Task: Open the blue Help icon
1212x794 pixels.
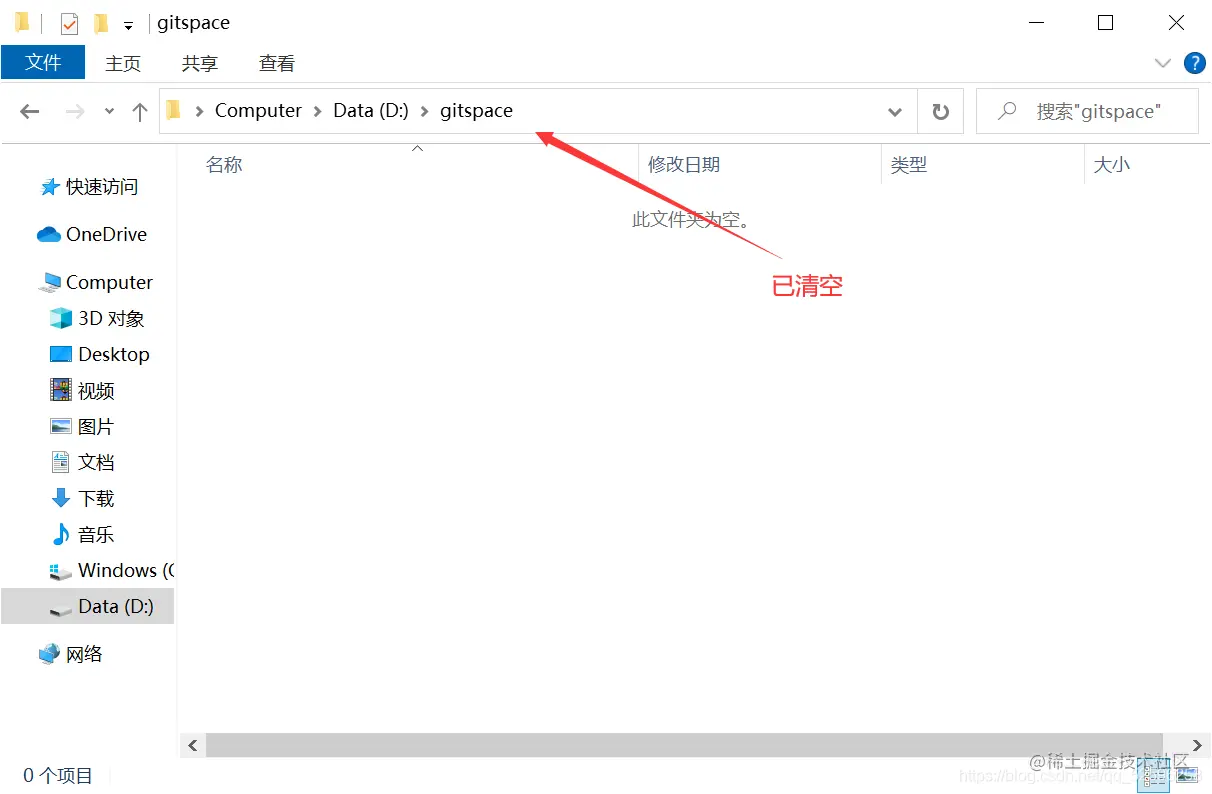Action: point(1194,63)
